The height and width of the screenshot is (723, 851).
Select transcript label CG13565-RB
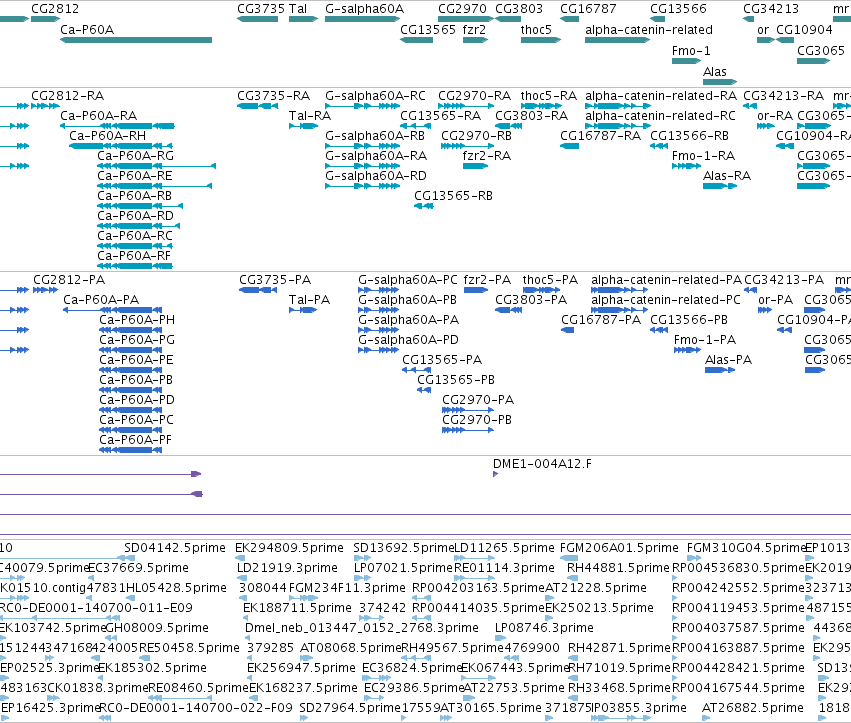pyautogui.click(x=453, y=196)
